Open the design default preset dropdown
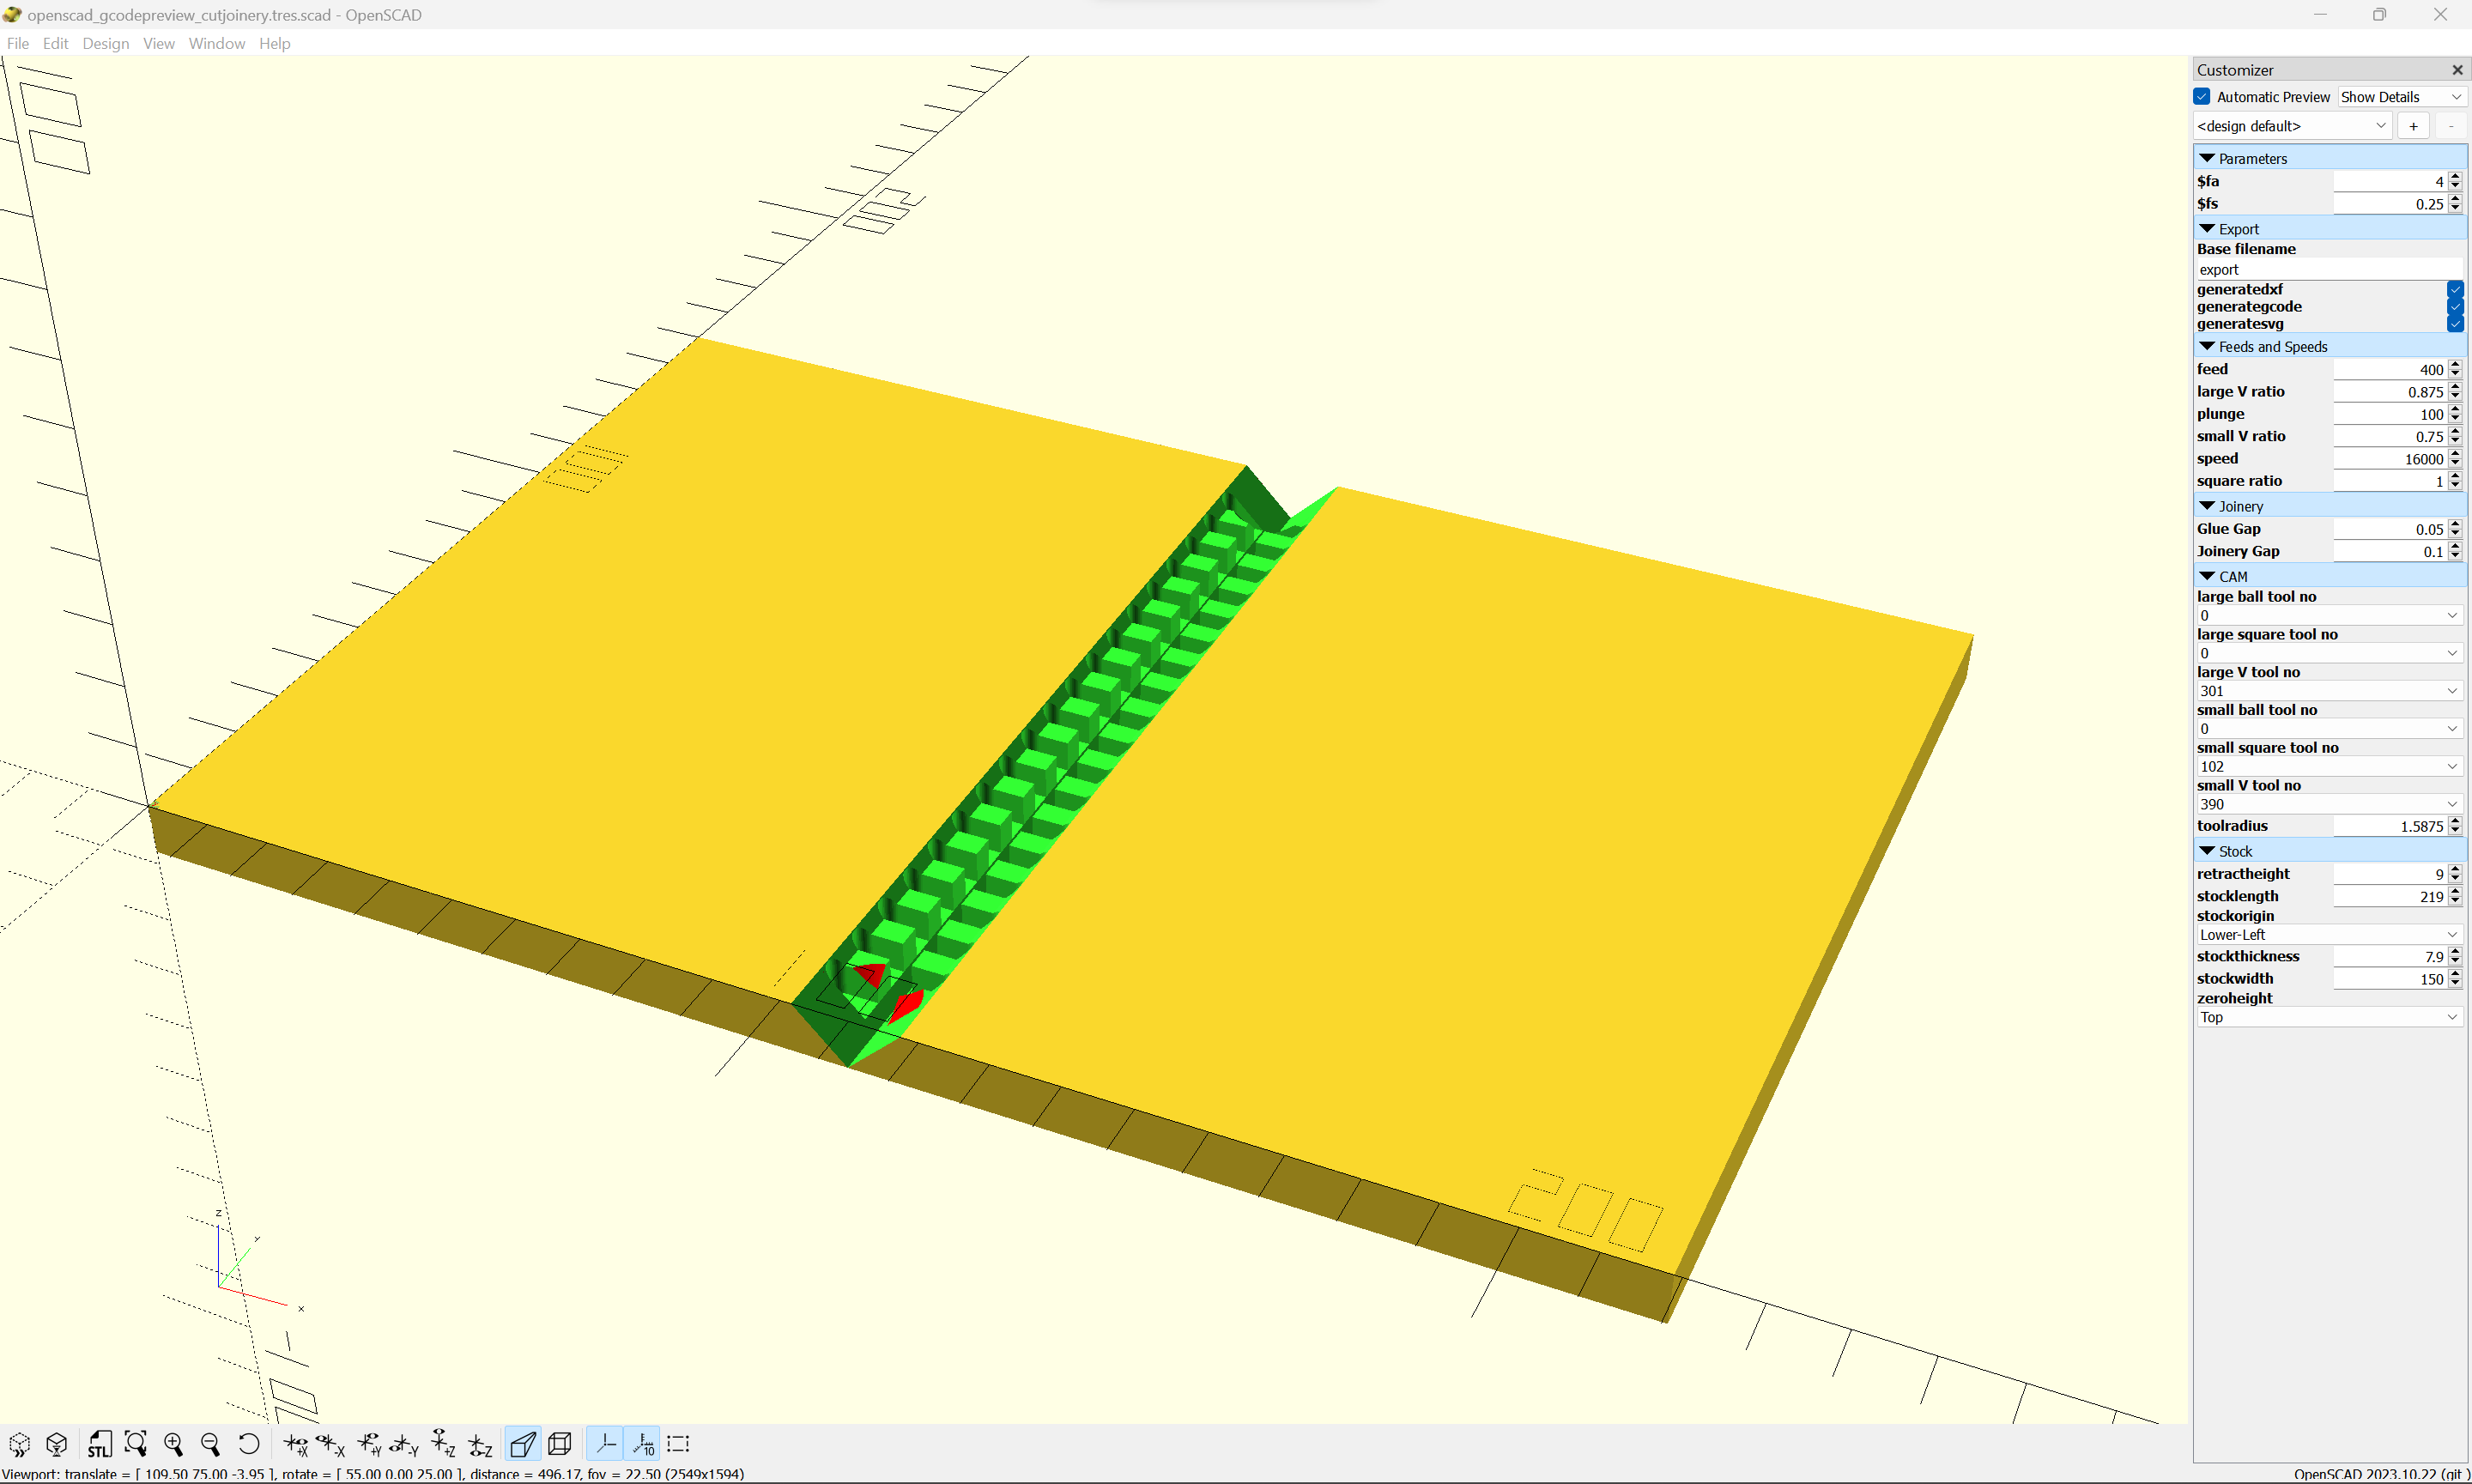The image size is (2472, 1484). [2291, 126]
